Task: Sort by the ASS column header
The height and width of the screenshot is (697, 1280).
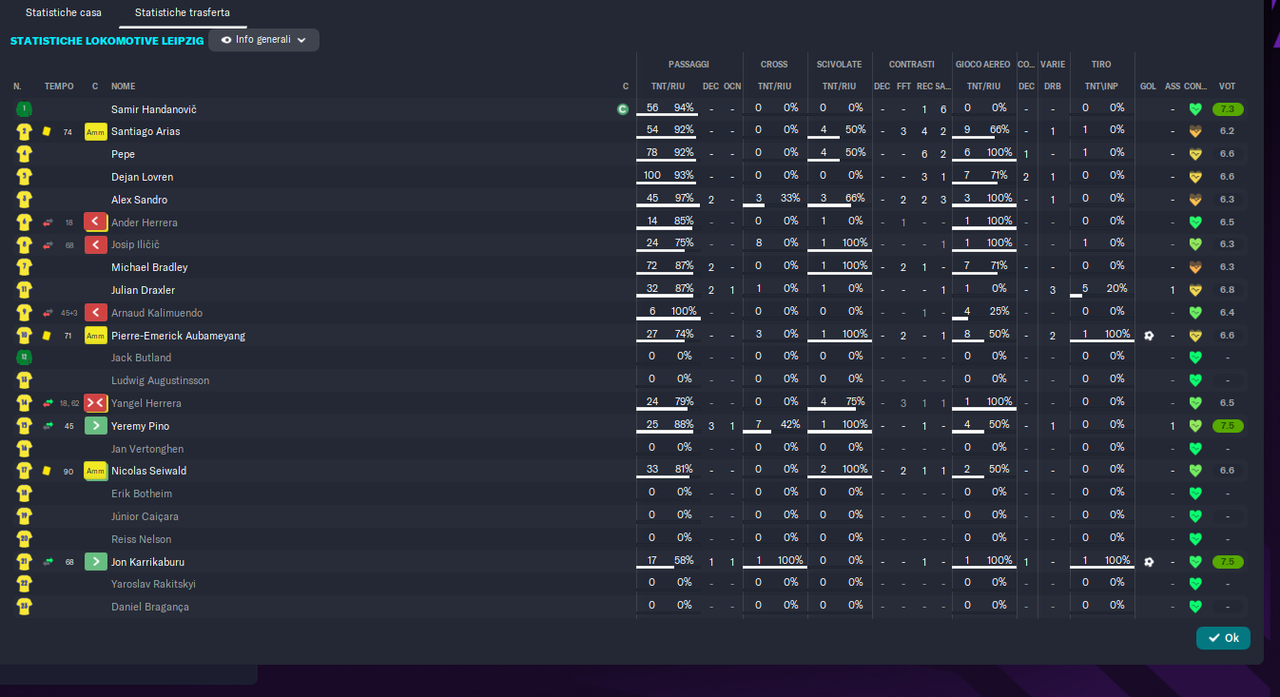Action: [1172, 86]
